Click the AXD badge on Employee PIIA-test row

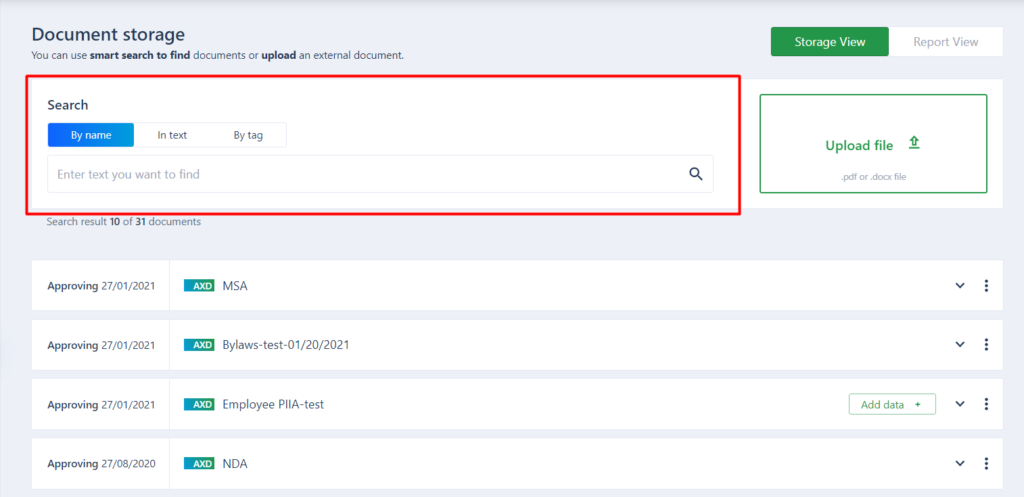point(199,404)
